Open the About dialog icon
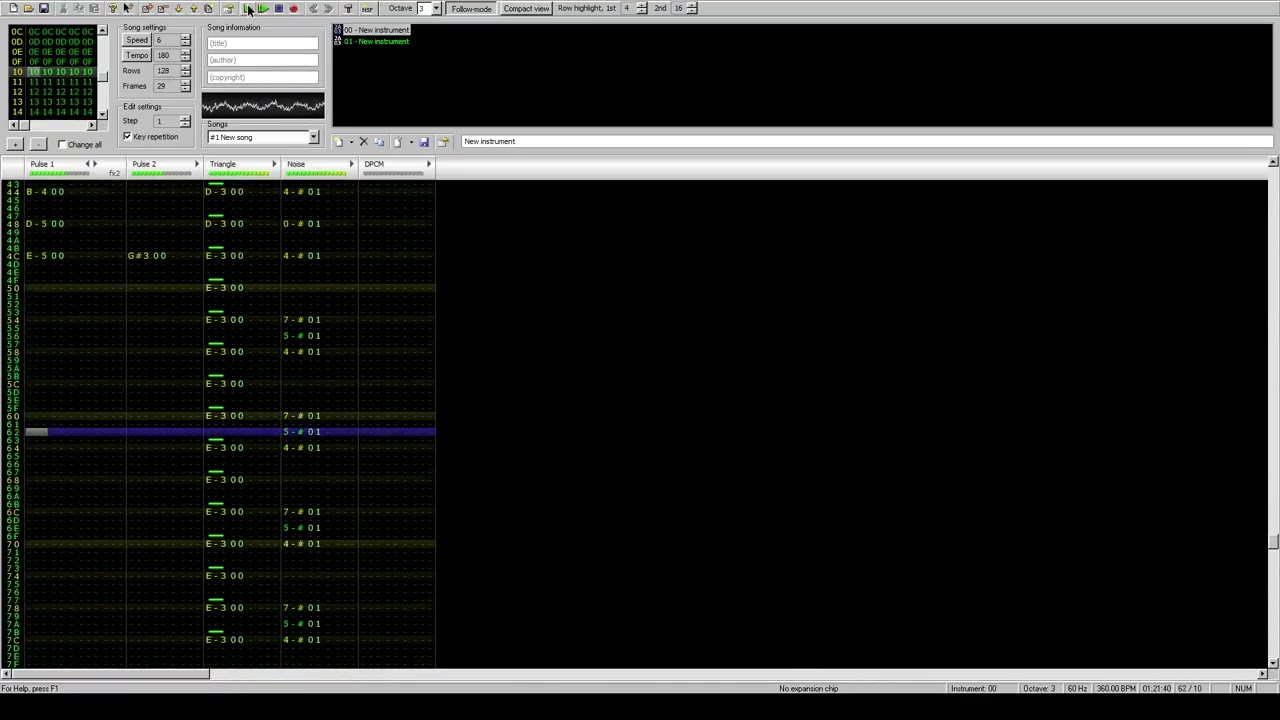 click(x=113, y=8)
